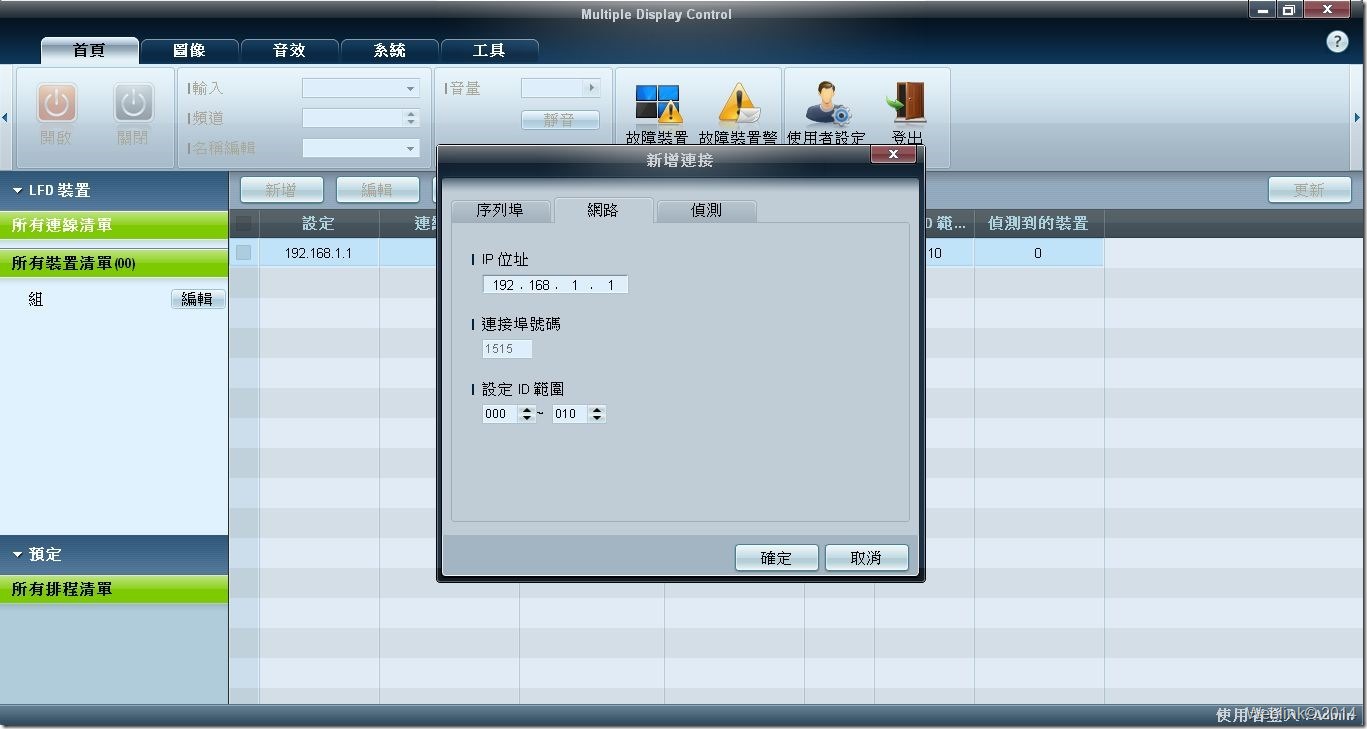This screenshot has height=729, width=1367.
Task: Click the power on icon 開啟
Action: coord(57,104)
